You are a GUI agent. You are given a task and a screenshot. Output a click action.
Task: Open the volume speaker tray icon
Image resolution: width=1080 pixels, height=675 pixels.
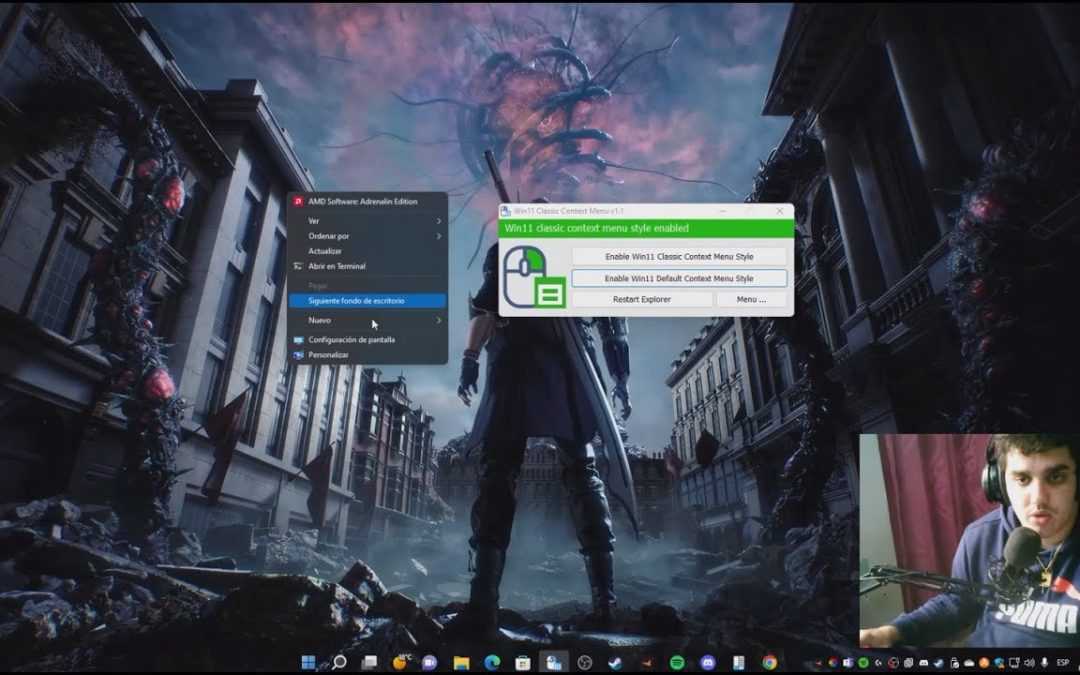1030,663
